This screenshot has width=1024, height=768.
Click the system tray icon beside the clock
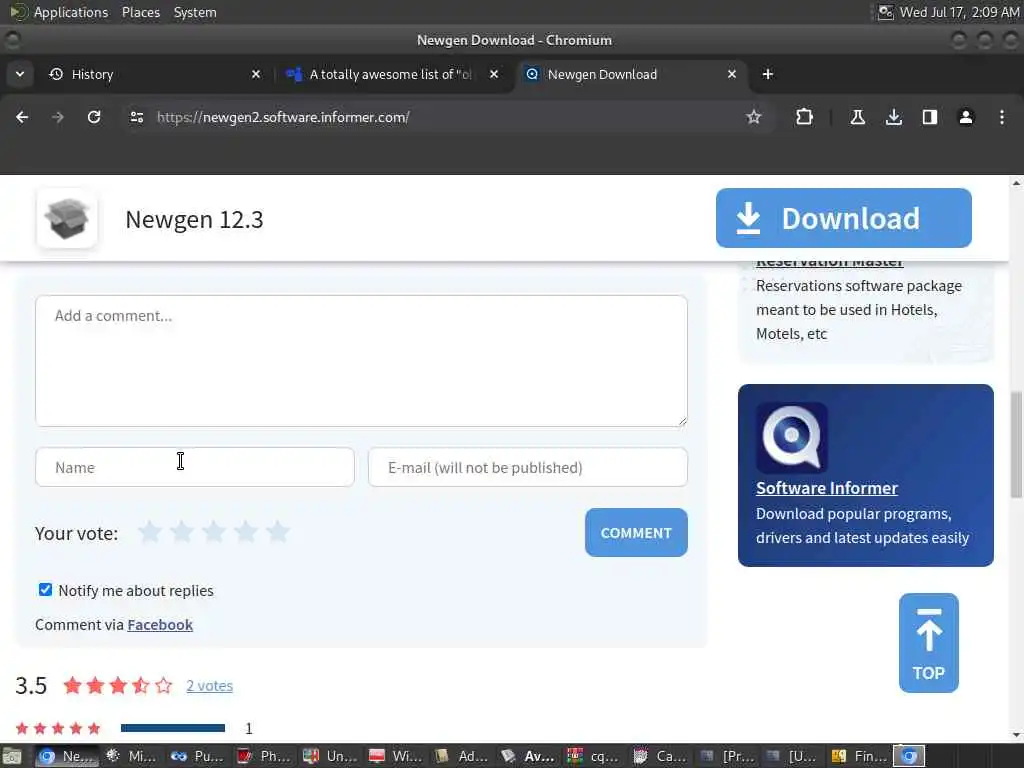pyautogui.click(x=886, y=12)
